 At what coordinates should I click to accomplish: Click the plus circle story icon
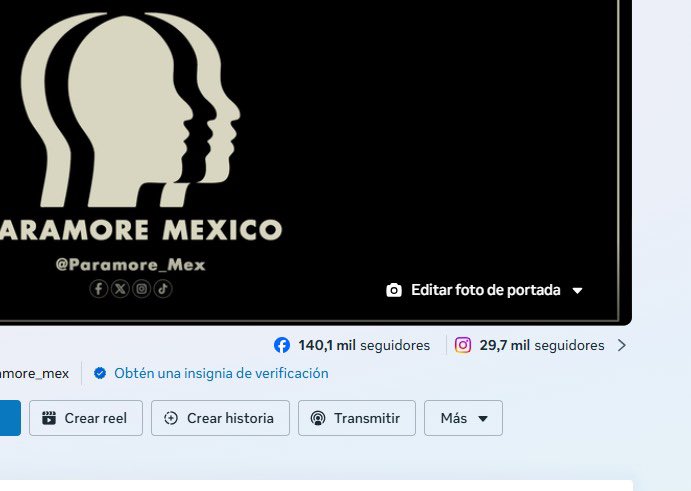171,418
